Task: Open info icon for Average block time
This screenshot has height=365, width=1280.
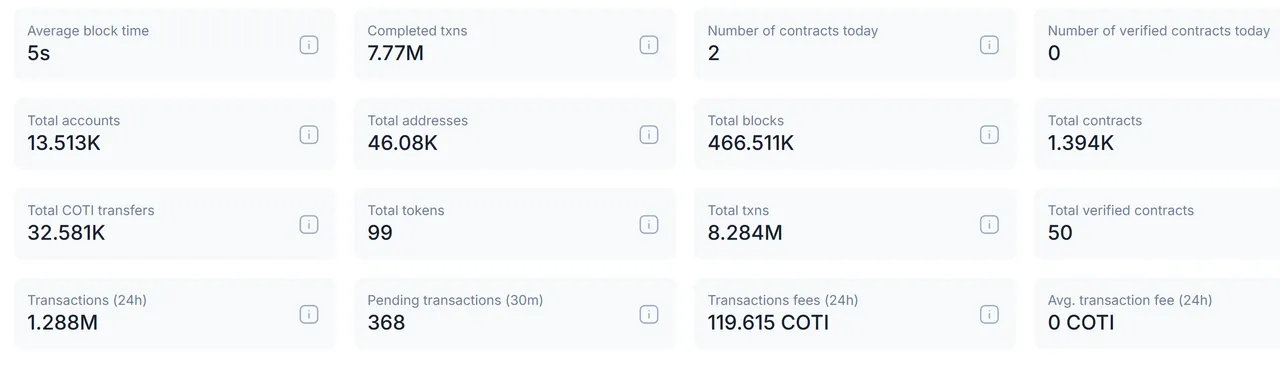Action: pos(309,45)
